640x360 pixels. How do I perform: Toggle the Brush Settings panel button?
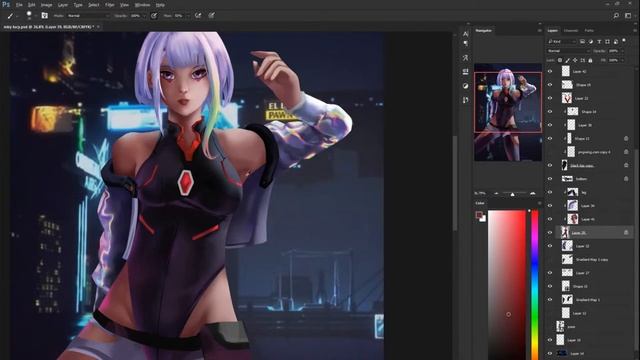pyautogui.click(x=44, y=16)
